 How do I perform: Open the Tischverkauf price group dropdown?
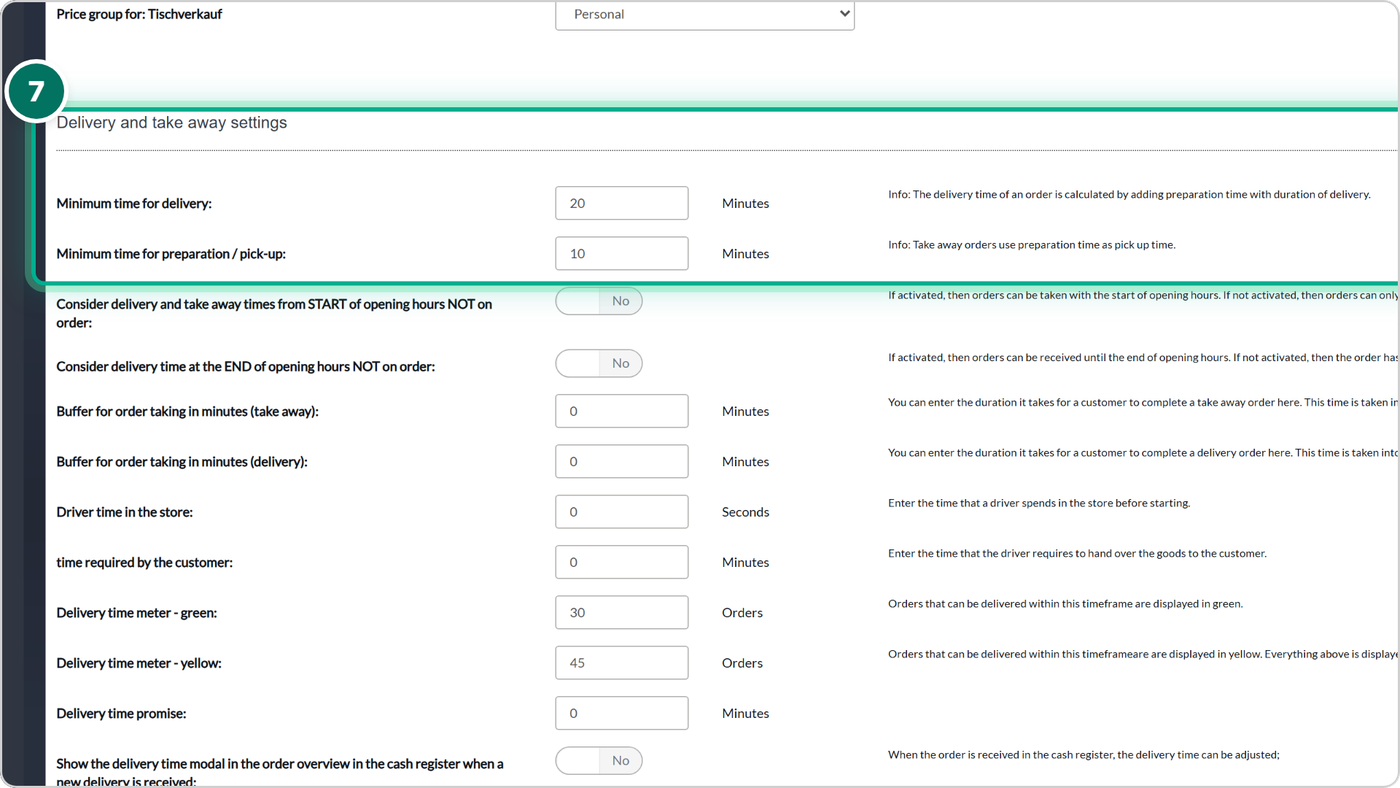(x=705, y=14)
